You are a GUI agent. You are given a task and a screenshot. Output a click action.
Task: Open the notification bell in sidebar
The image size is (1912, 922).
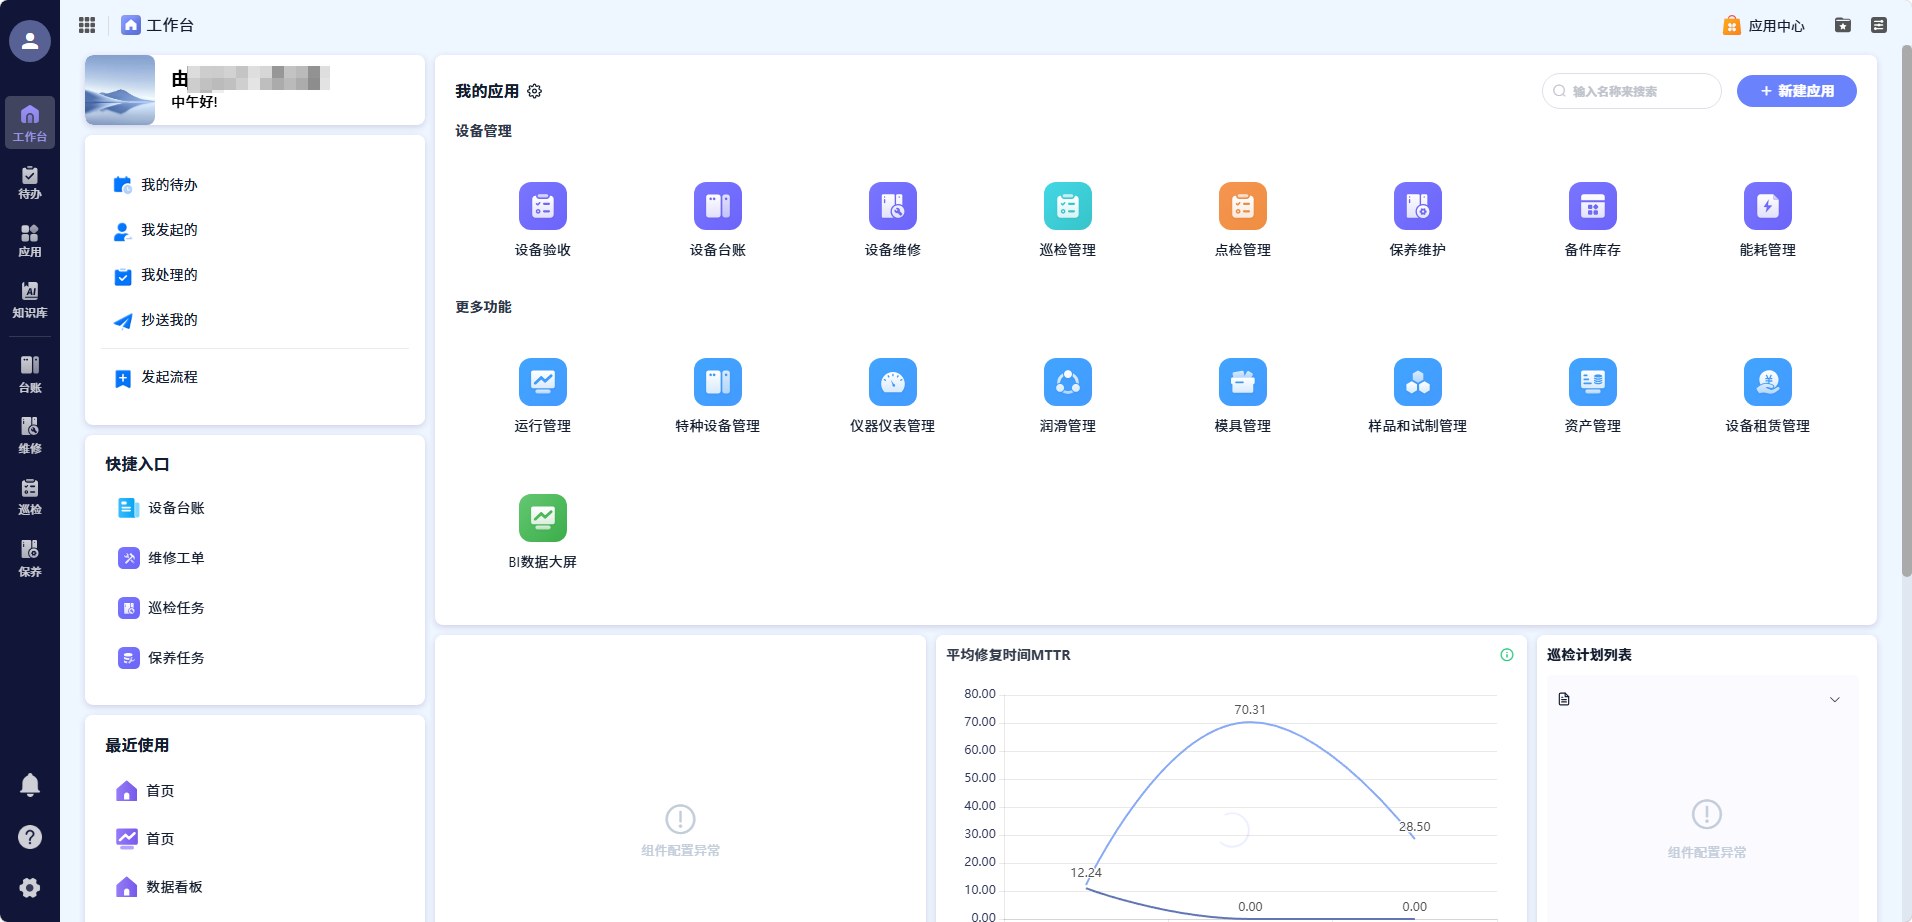(x=30, y=785)
